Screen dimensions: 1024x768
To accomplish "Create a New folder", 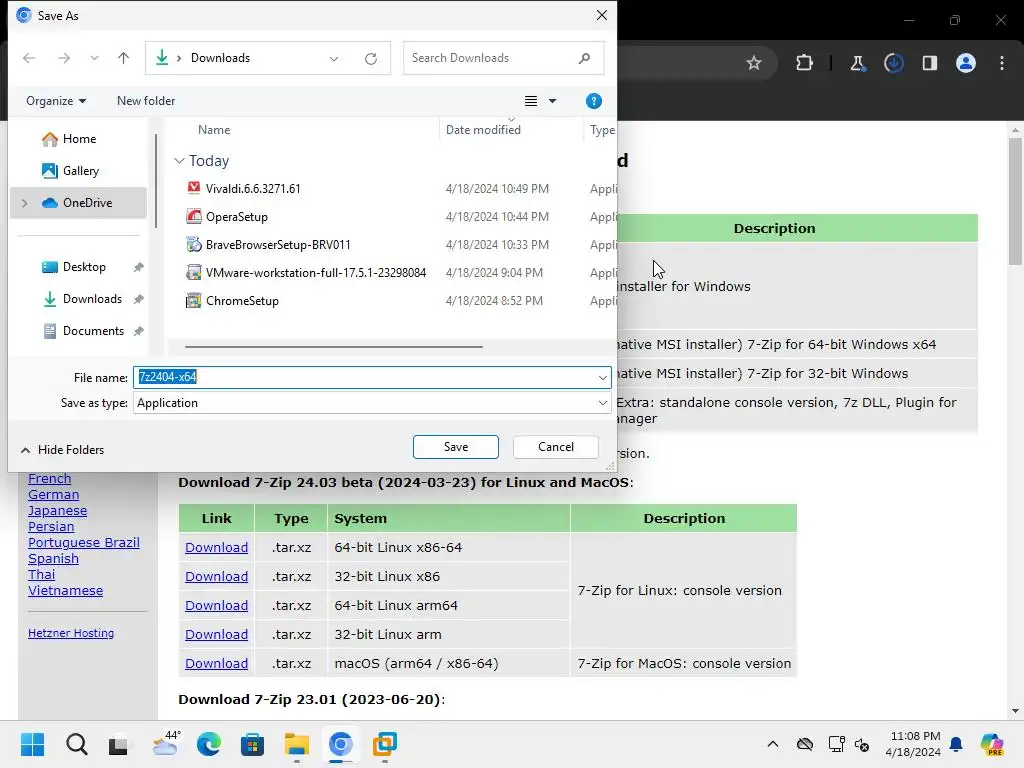I will click(x=146, y=101).
